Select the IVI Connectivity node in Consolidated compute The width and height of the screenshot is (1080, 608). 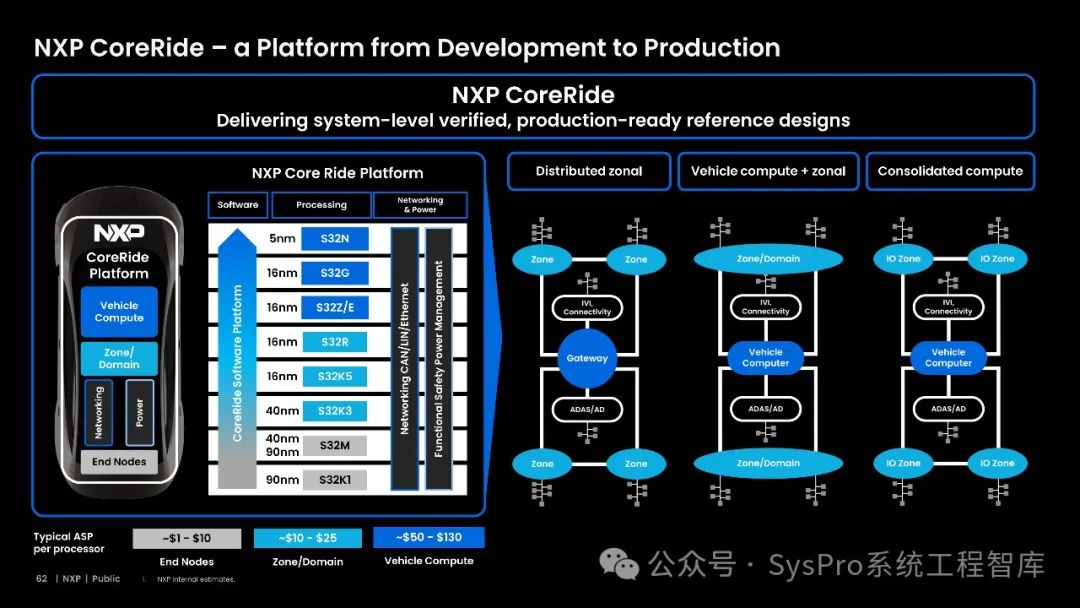pos(948,307)
